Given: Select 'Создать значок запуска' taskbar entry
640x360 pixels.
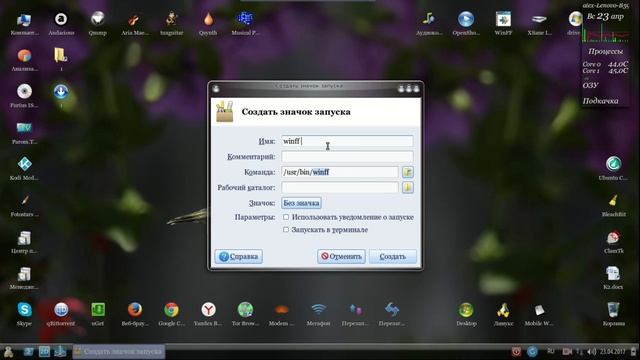Looking at the screenshot, I should (119, 351).
